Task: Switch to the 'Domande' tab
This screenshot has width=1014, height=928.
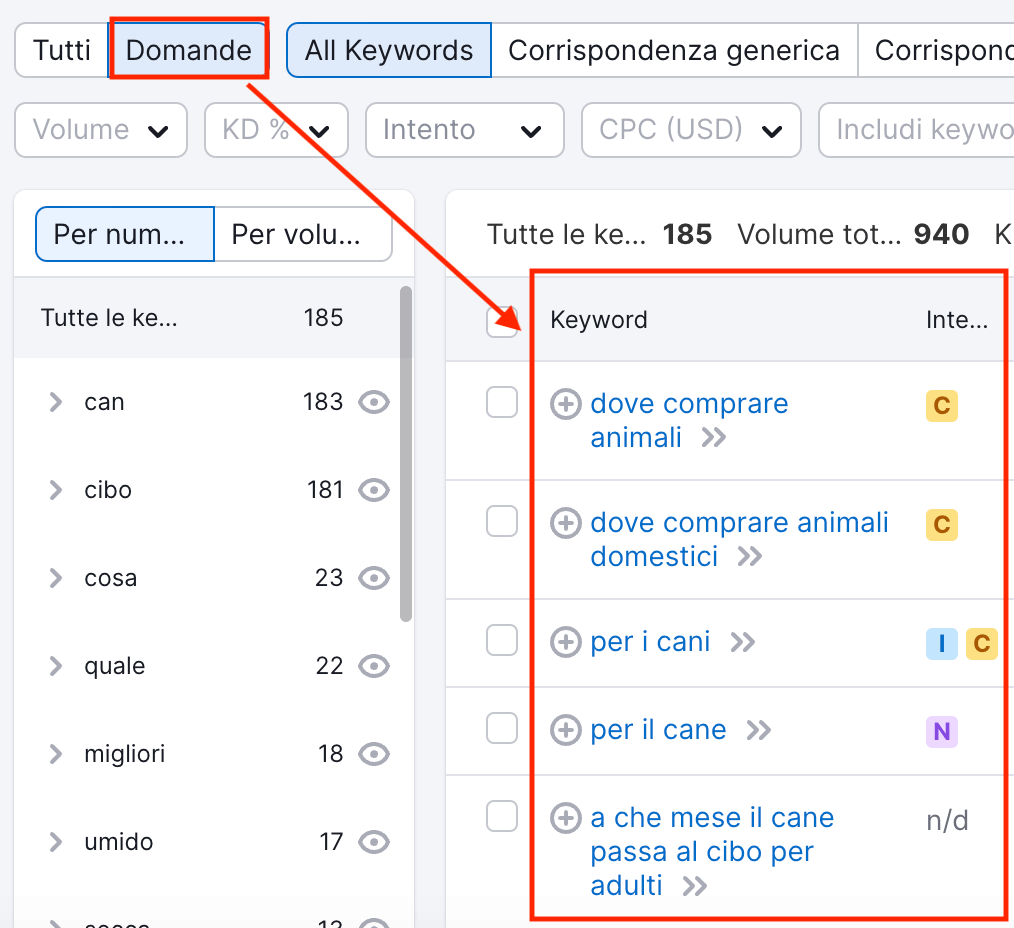Action: (189, 50)
